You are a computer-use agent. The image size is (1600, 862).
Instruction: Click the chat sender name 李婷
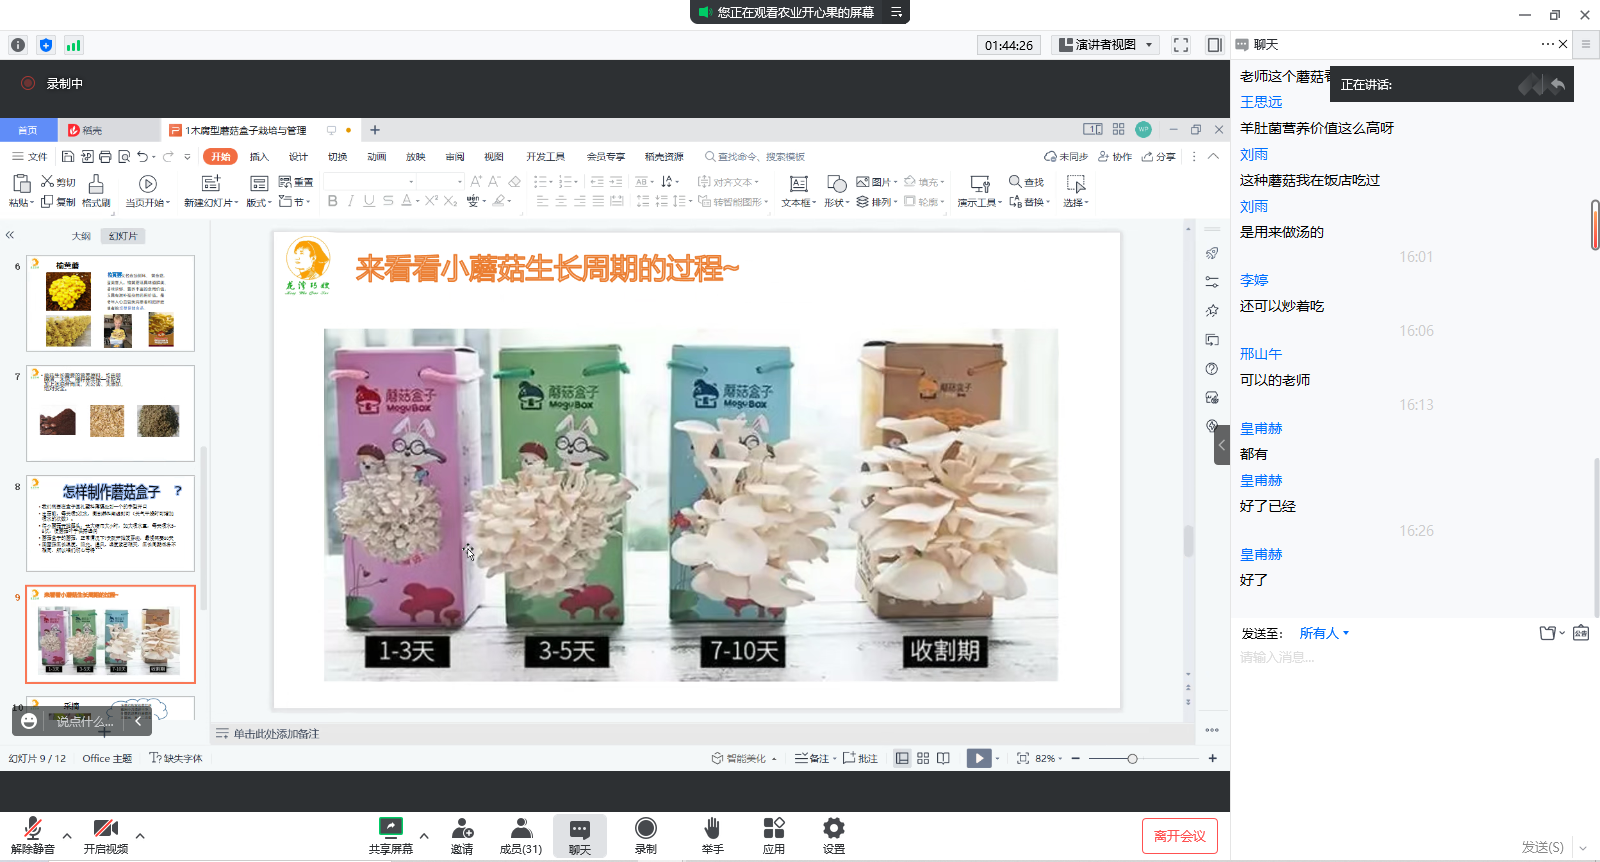(1254, 280)
